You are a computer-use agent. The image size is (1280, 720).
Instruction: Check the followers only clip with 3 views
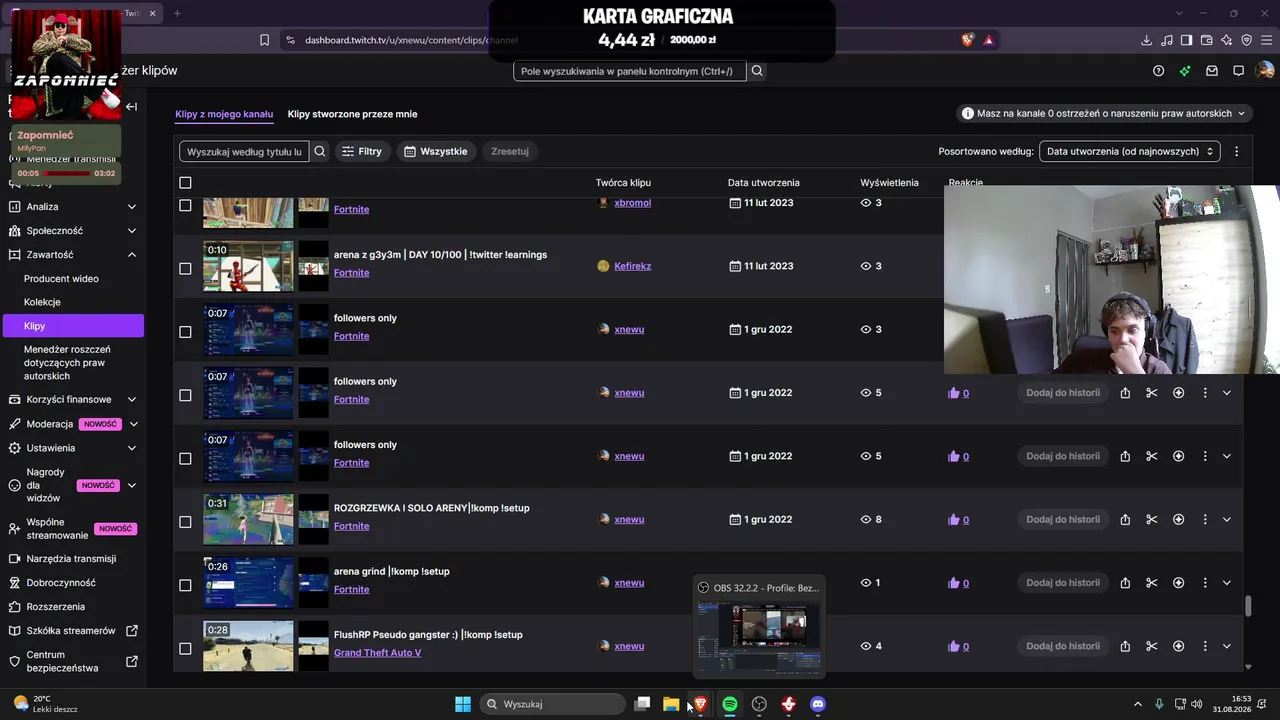pos(185,331)
